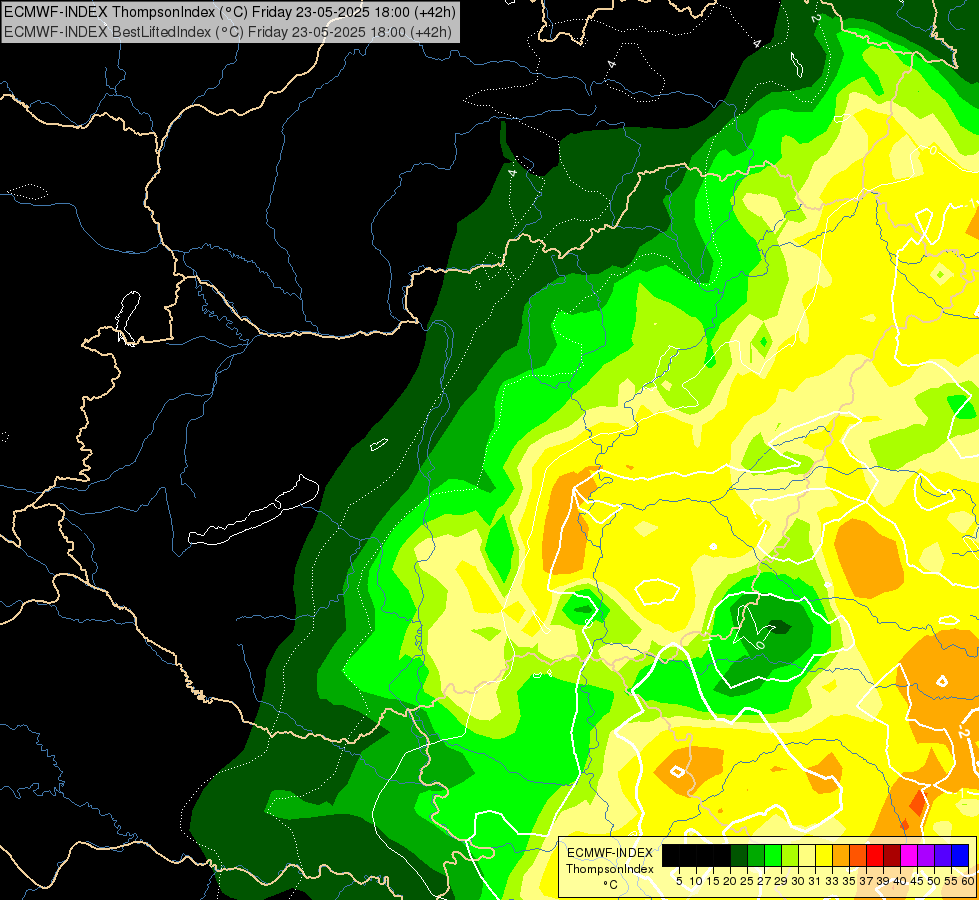Click the °C unit label in legend
Image resolution: width=979 pixels, height=900 pixels.
(610, 885)
